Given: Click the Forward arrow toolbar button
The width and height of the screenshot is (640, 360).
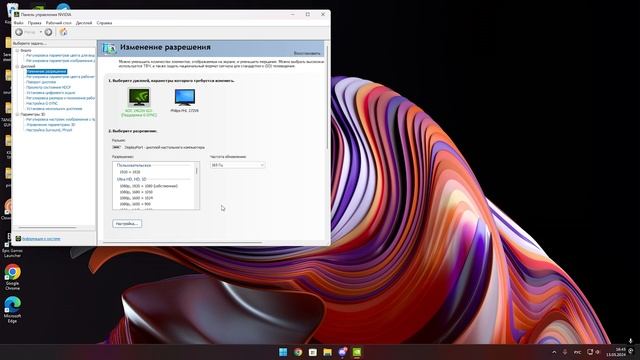Looking at the screenshot, I should pos(48,32).
